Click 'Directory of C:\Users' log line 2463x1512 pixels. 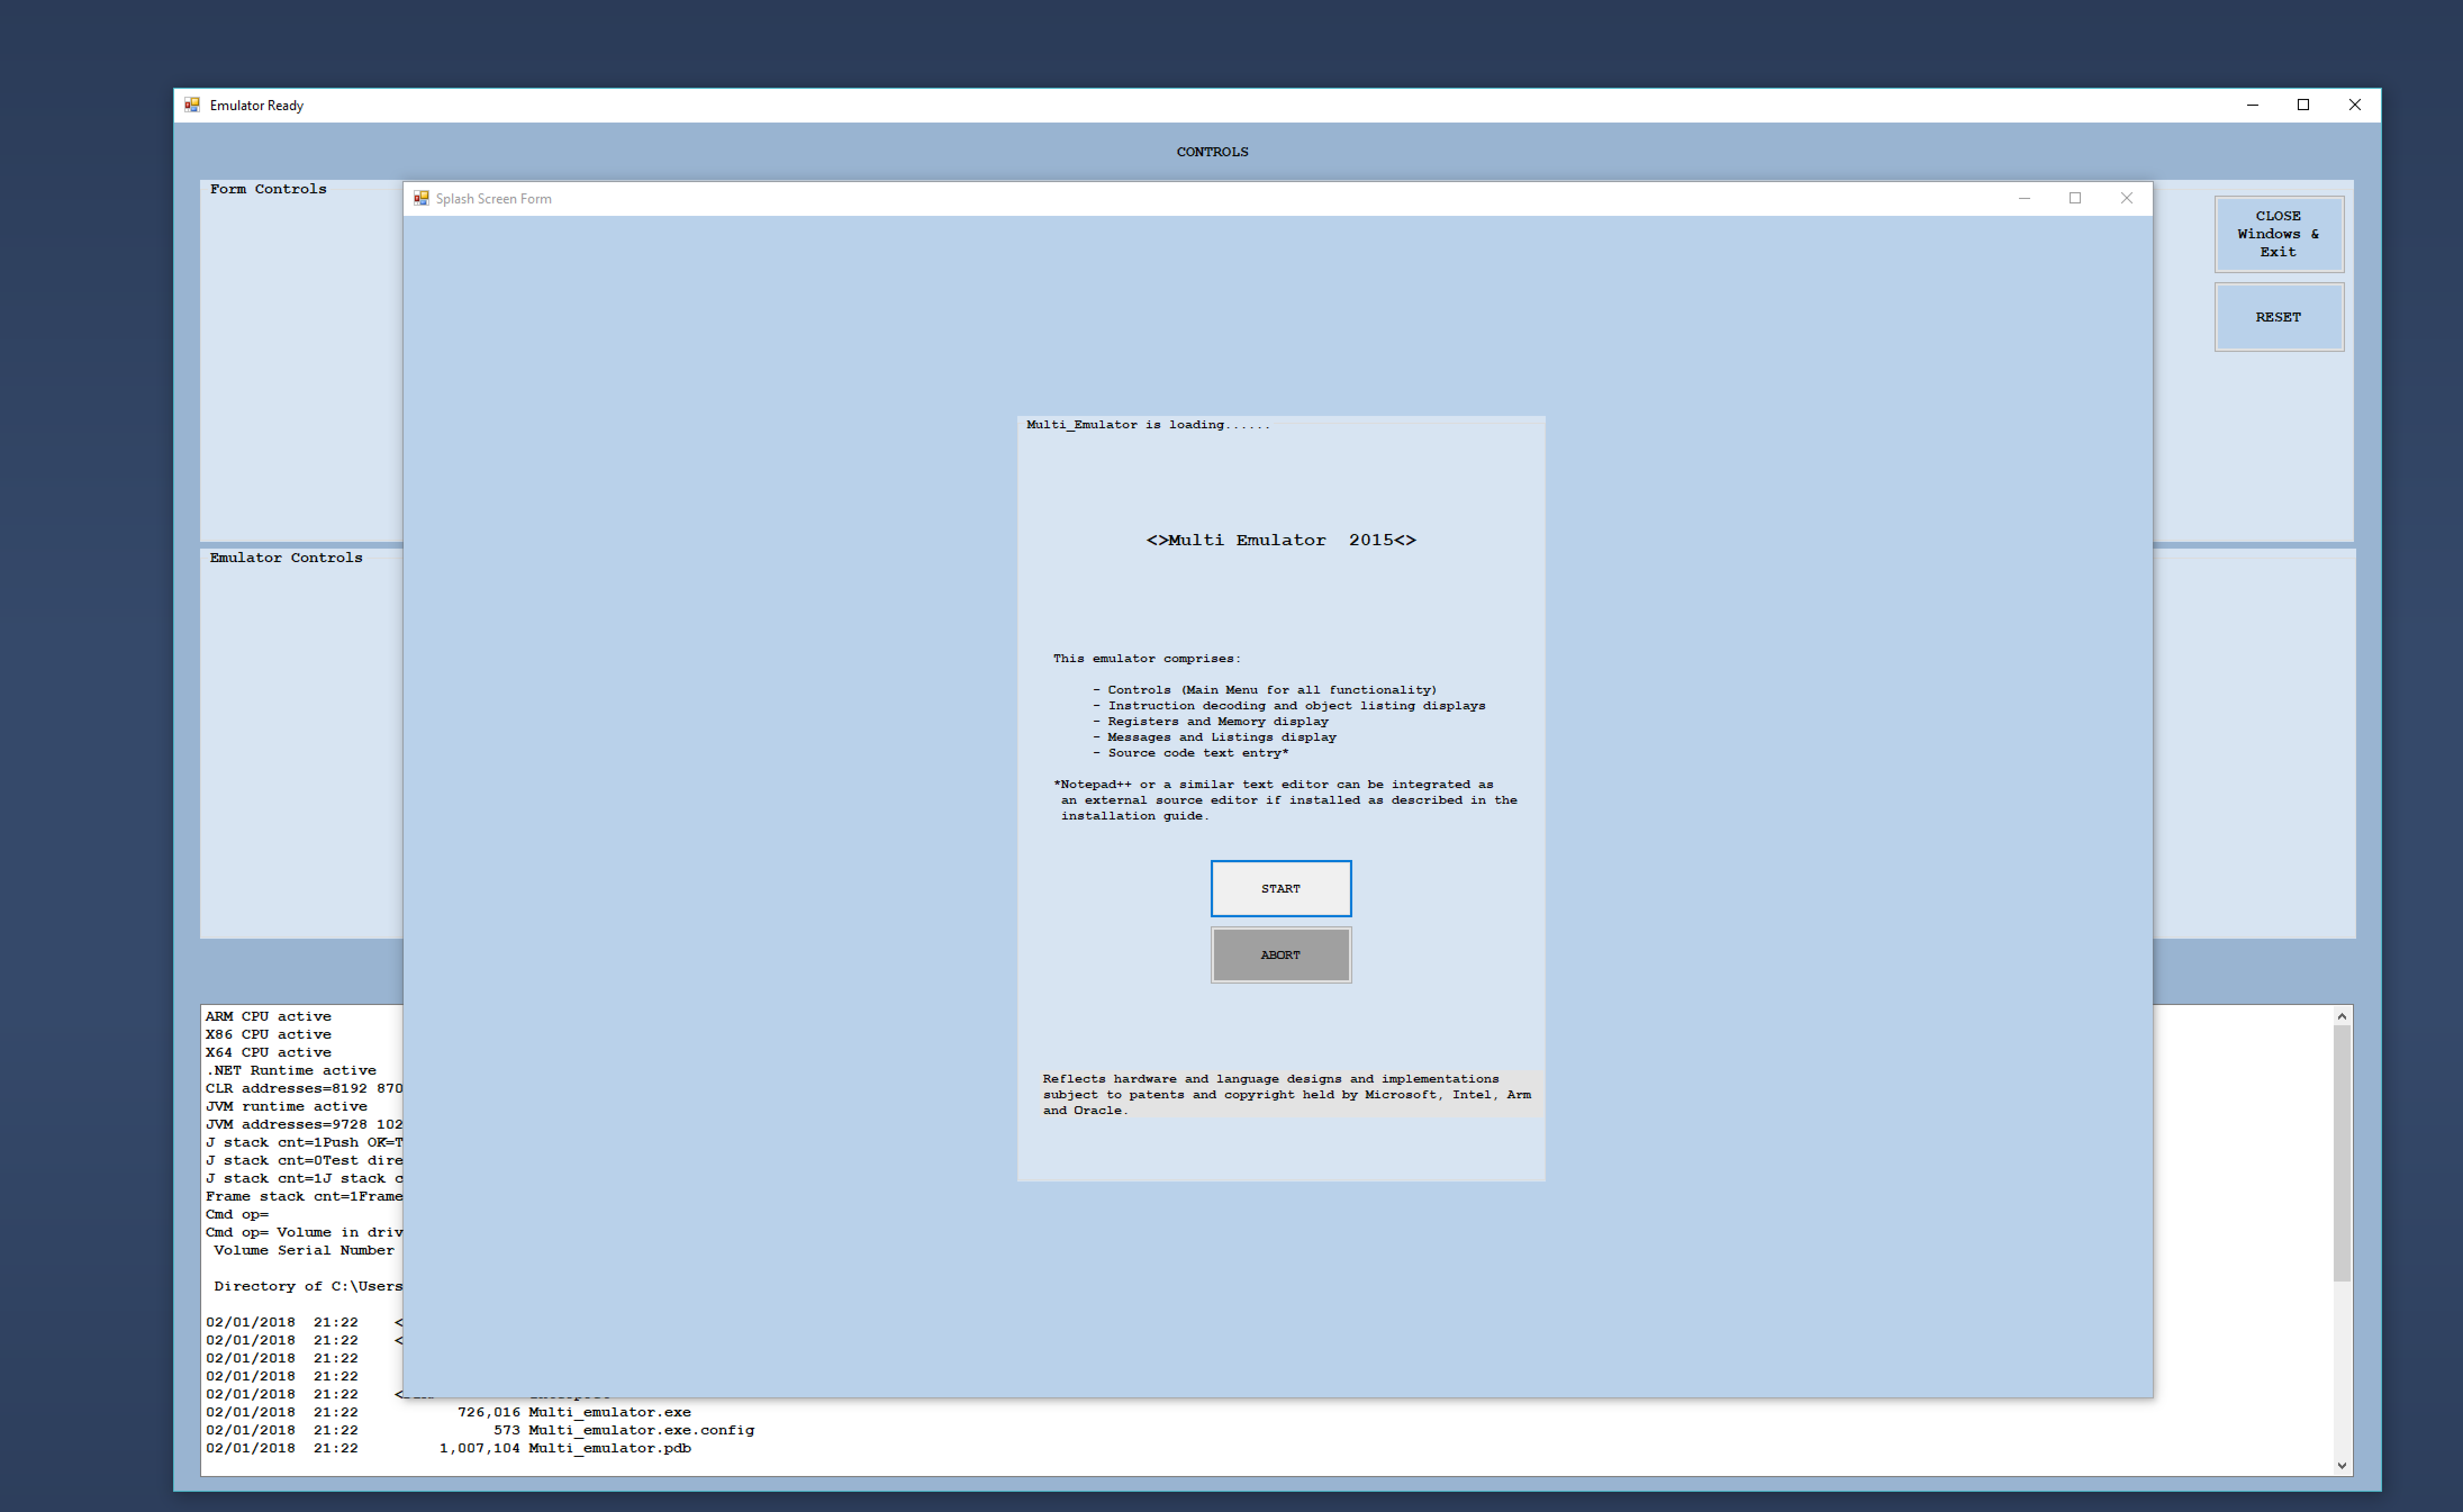pyautogui.click(x=308, y=1286)
